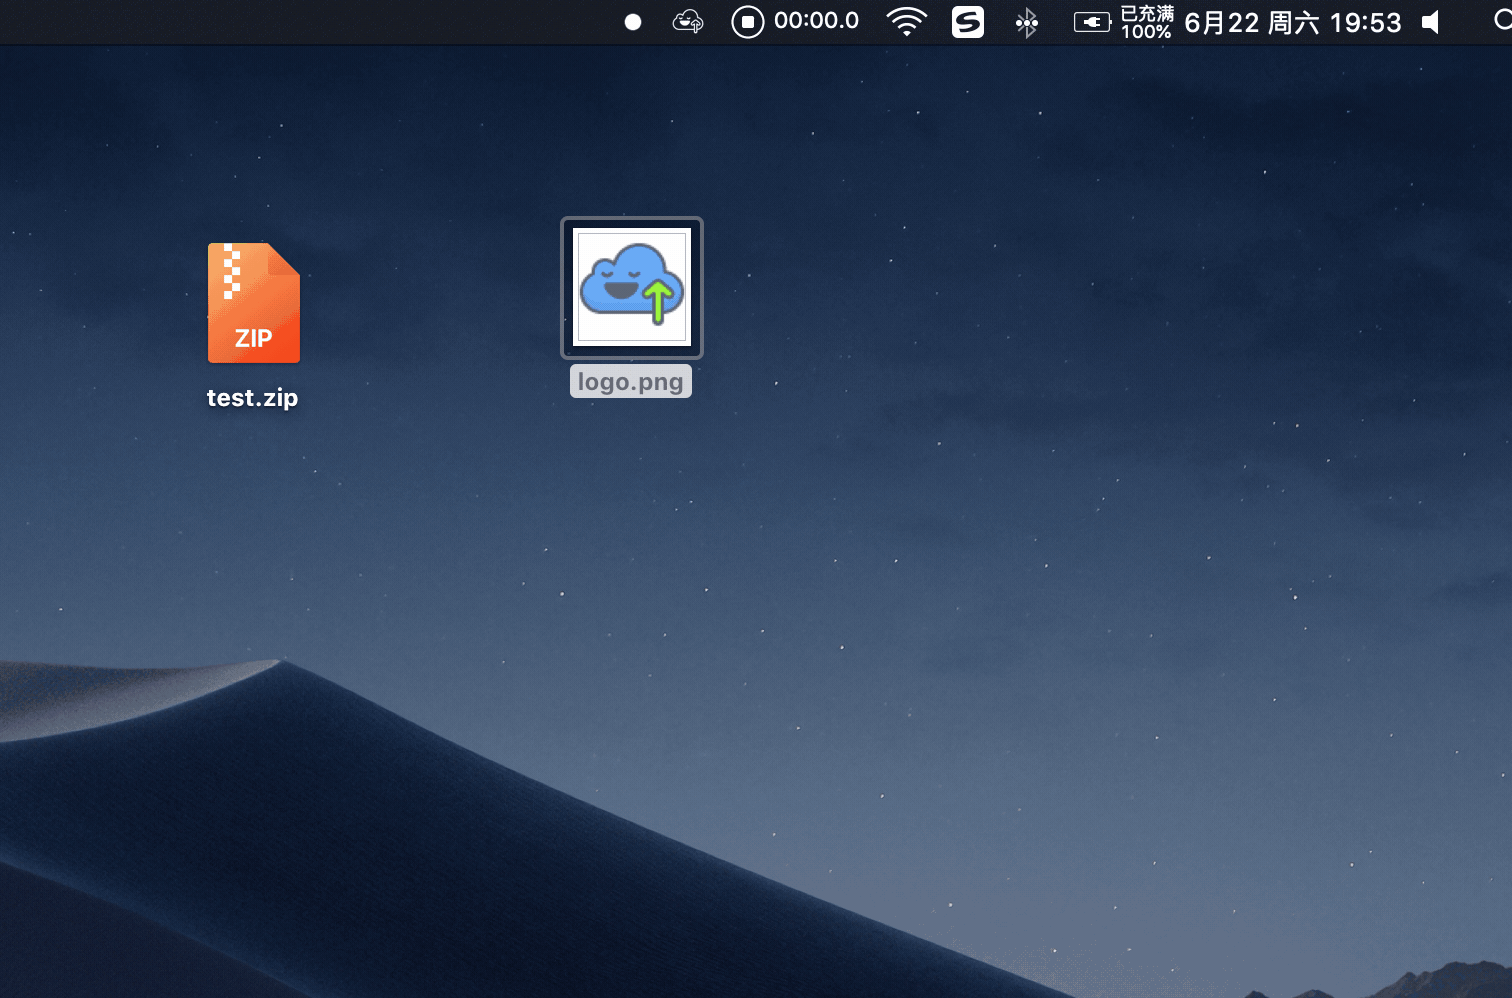Open the date and time 19:53 menu
This screenshot has width=1512, height=998.
point(1293,22)
